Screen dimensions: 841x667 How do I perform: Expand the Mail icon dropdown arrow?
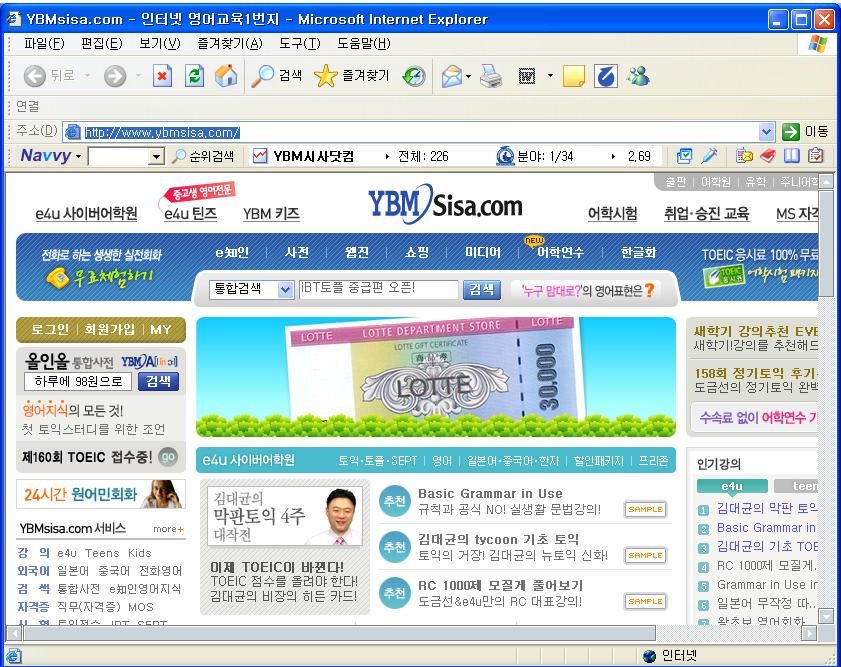point(468,77)
